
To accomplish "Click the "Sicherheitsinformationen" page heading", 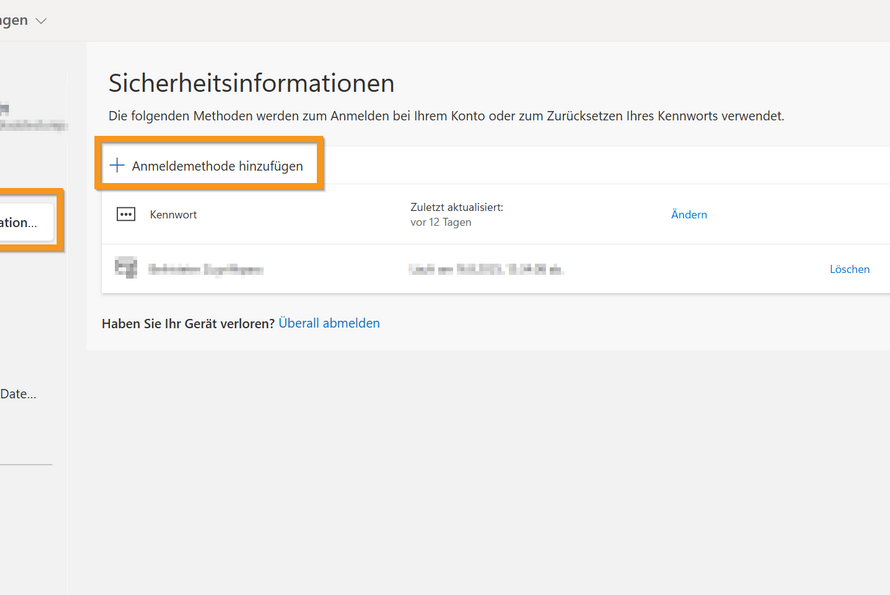I will tap(247, 83).
